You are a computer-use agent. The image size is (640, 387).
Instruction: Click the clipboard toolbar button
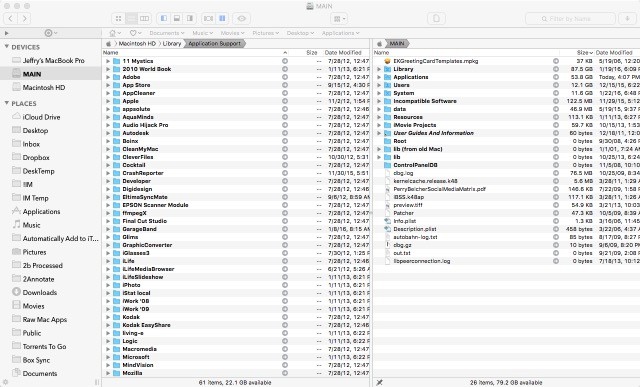[x=436, y=18]
